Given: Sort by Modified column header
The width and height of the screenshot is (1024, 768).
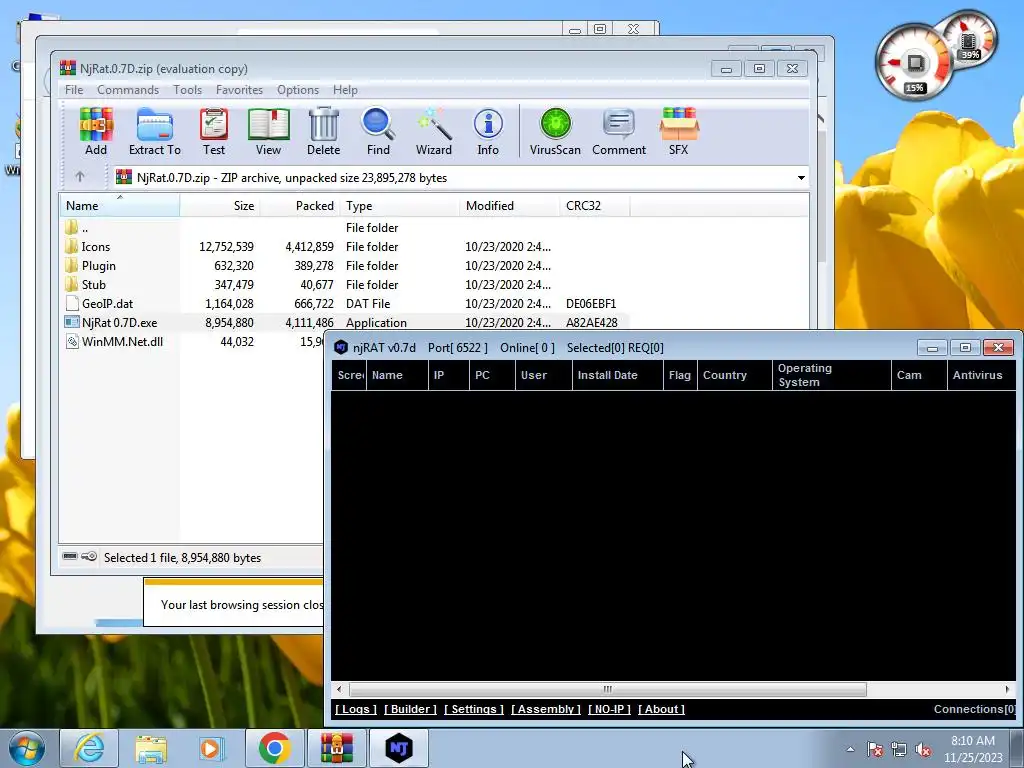Looking at the screenshot, I should coord(509,205).
